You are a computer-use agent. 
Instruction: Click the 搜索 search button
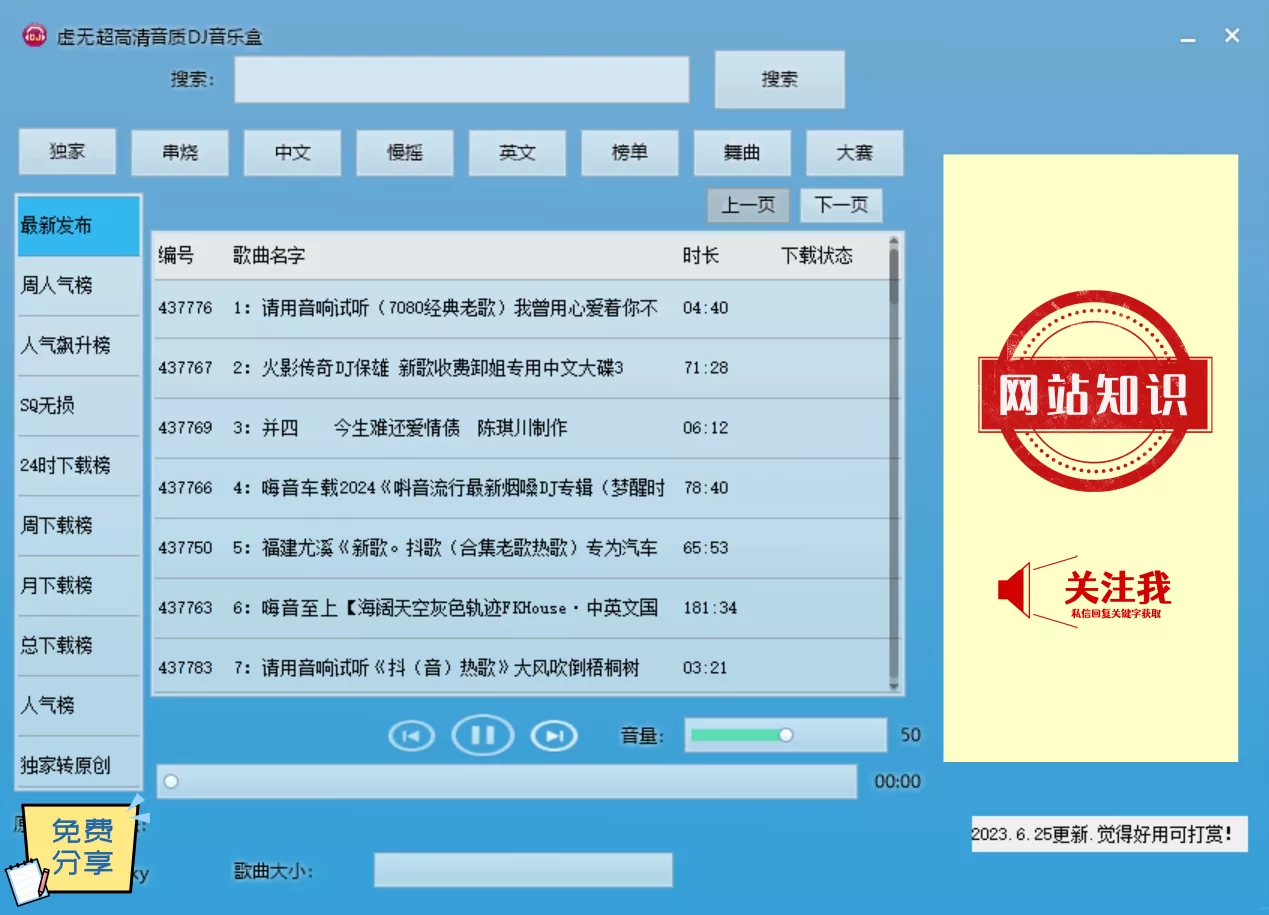[x=779, y=80]
